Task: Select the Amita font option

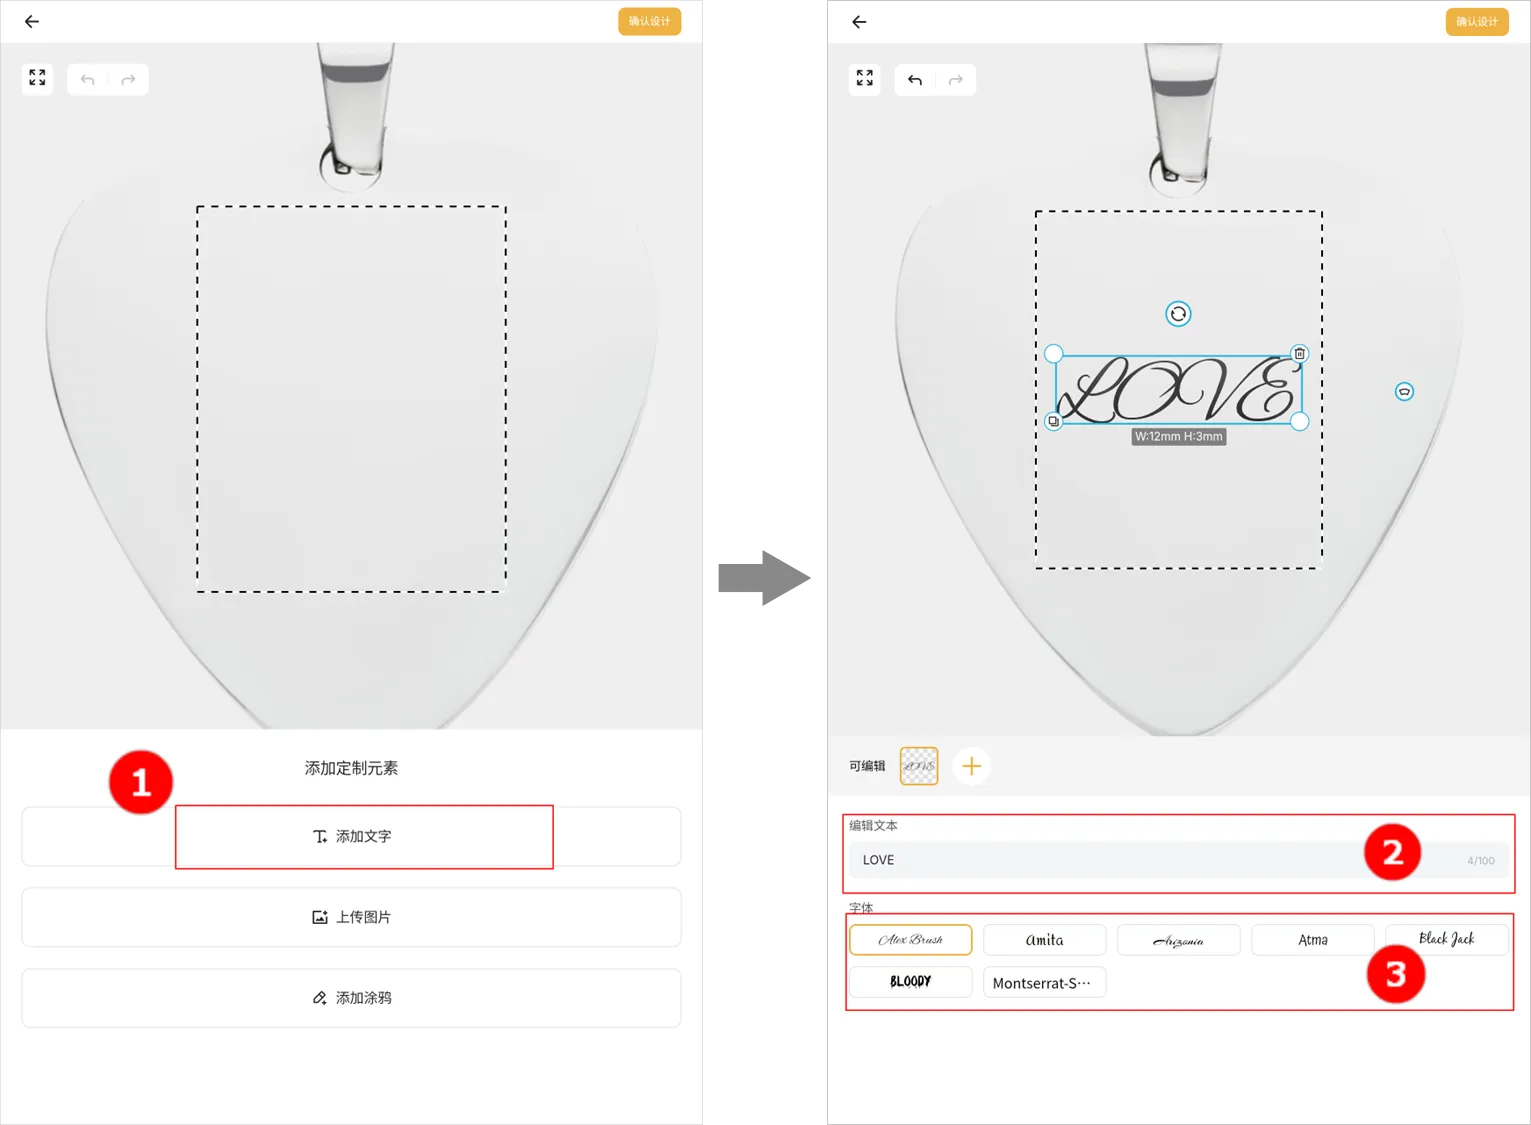Action: point(1044,940)
